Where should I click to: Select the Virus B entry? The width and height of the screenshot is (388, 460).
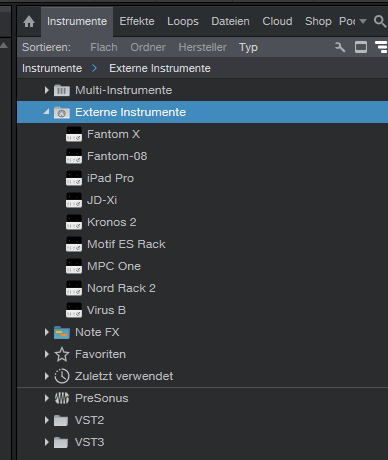point(106,310)
